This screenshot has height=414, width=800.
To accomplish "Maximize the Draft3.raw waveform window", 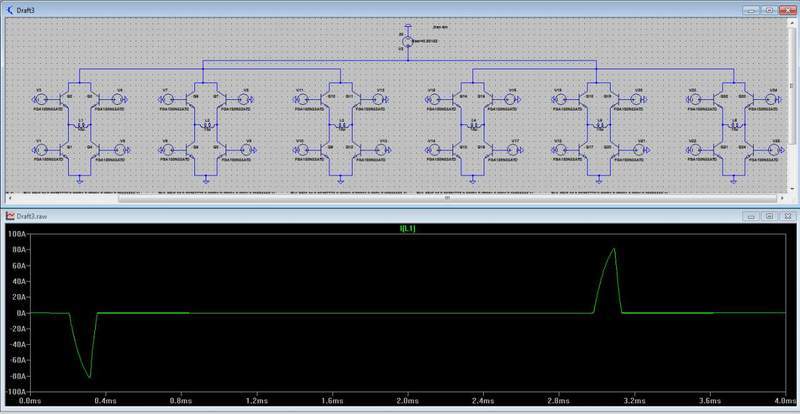I will [769, 215].
